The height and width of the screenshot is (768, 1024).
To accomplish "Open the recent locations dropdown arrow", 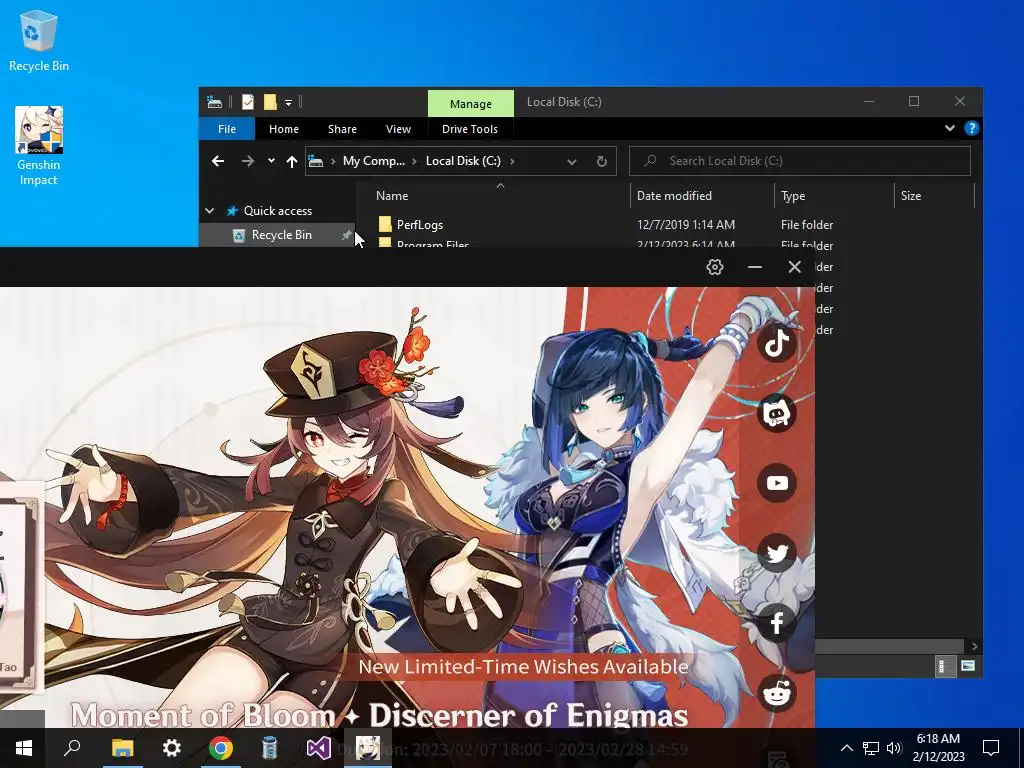I will (271, 161).
